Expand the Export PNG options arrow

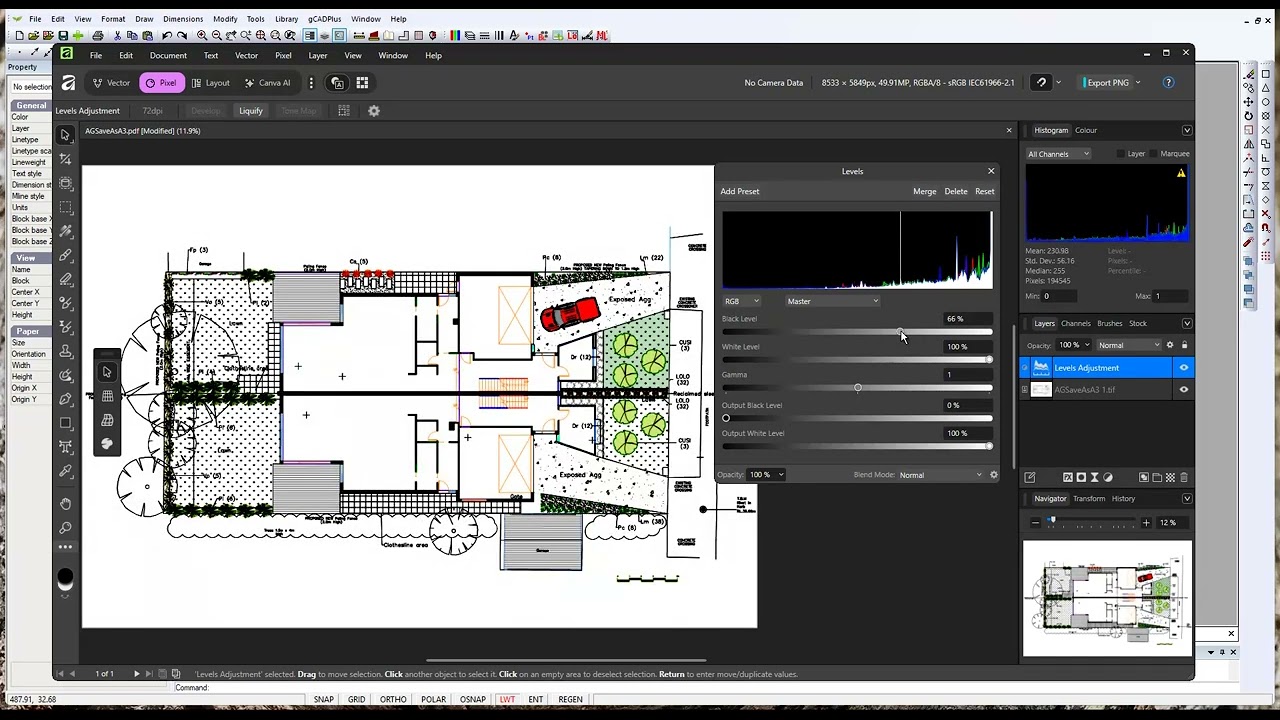pos(1138,83)
